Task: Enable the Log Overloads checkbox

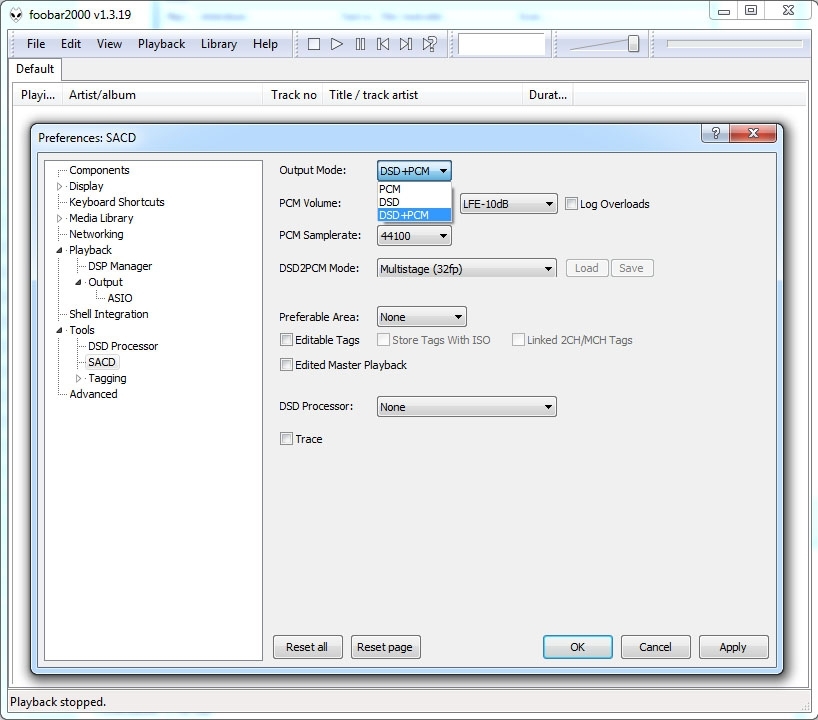Action: [x=571, y=204]
